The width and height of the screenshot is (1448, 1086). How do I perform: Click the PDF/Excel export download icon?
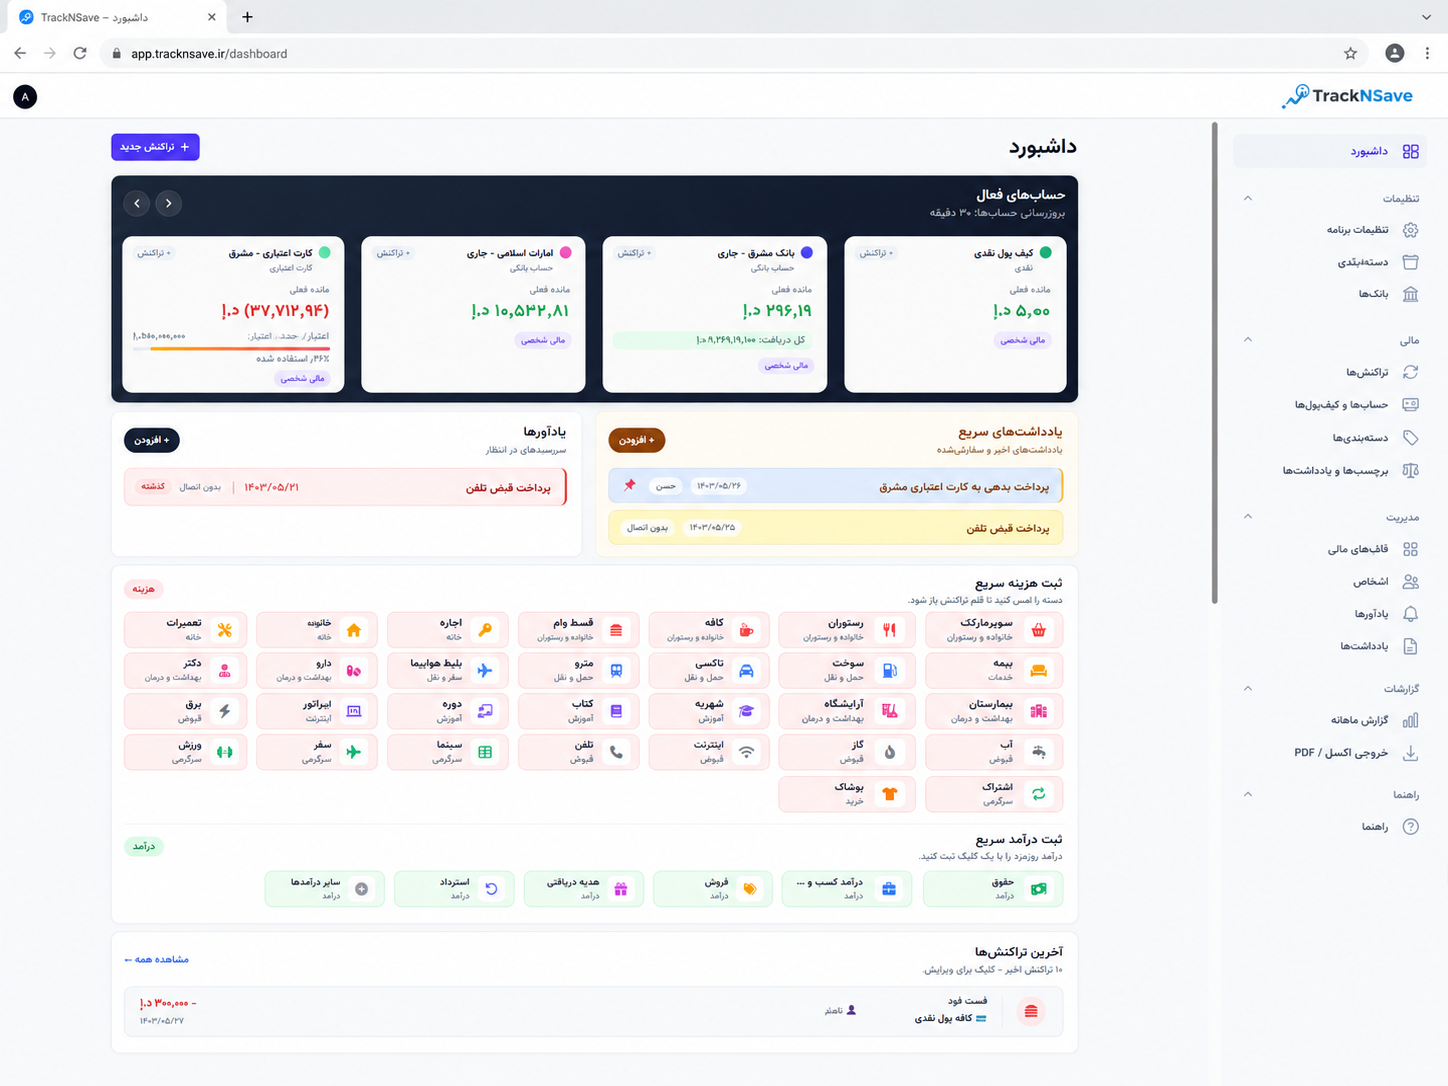point(1410,752)
